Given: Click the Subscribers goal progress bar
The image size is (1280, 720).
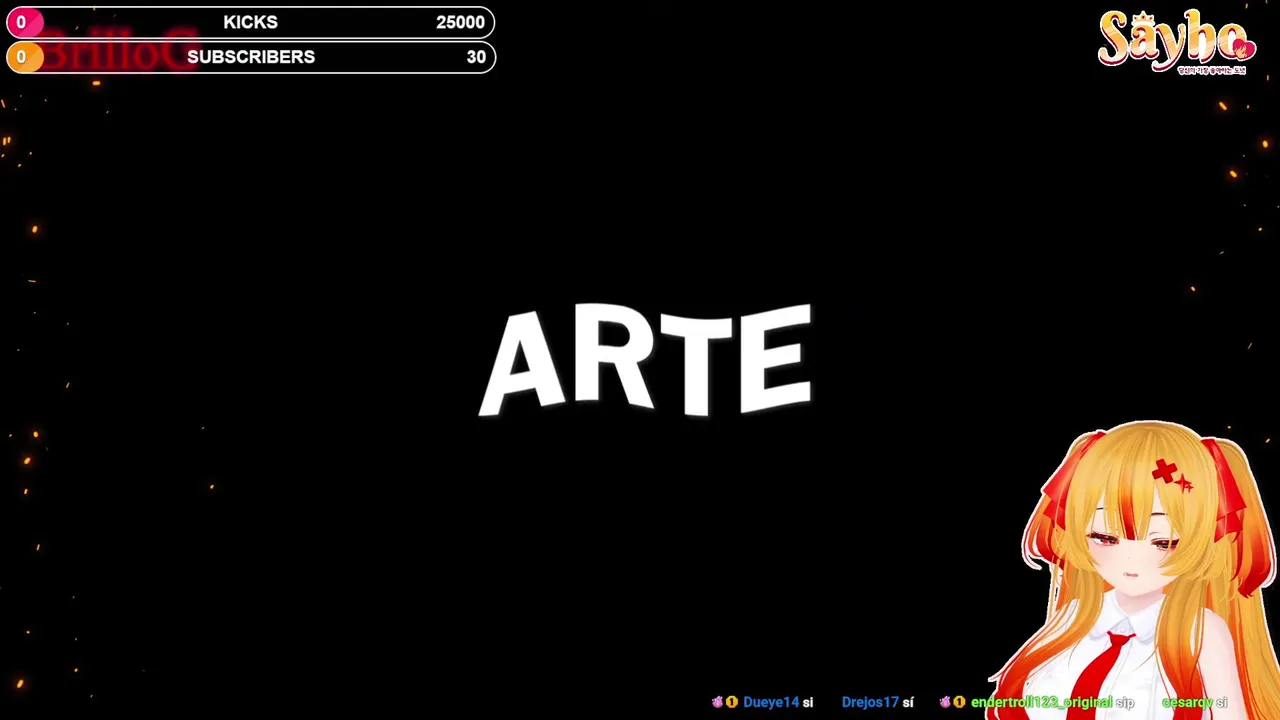Looking at the screenshot, I should point(250,57).
